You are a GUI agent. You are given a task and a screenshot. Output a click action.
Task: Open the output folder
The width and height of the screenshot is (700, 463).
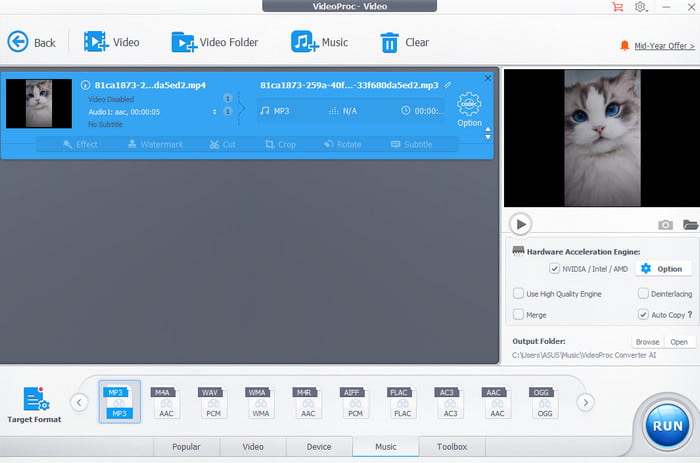679,342
